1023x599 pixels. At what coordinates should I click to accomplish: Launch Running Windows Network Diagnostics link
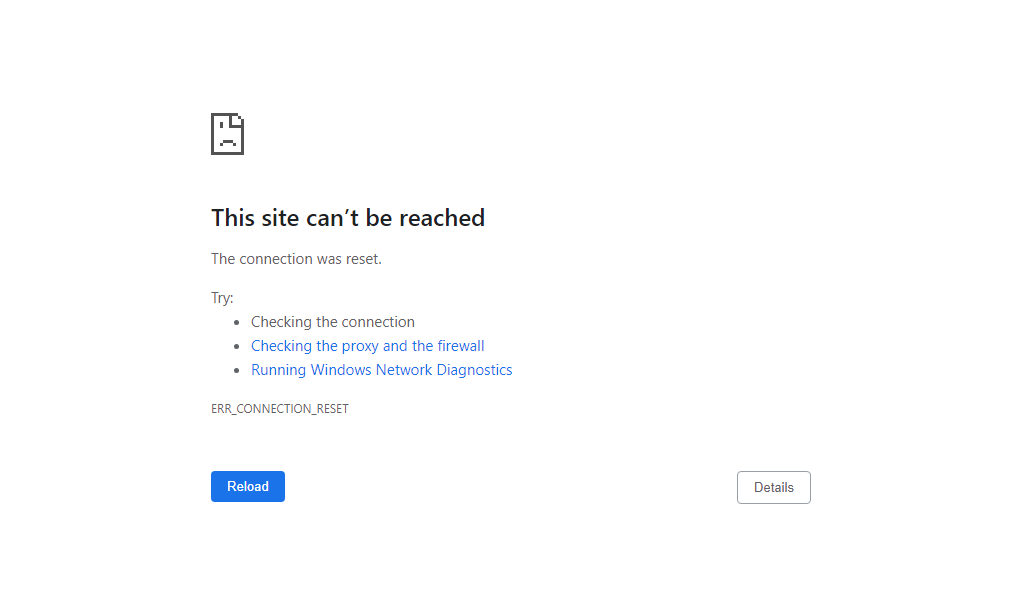coord(382,370)
